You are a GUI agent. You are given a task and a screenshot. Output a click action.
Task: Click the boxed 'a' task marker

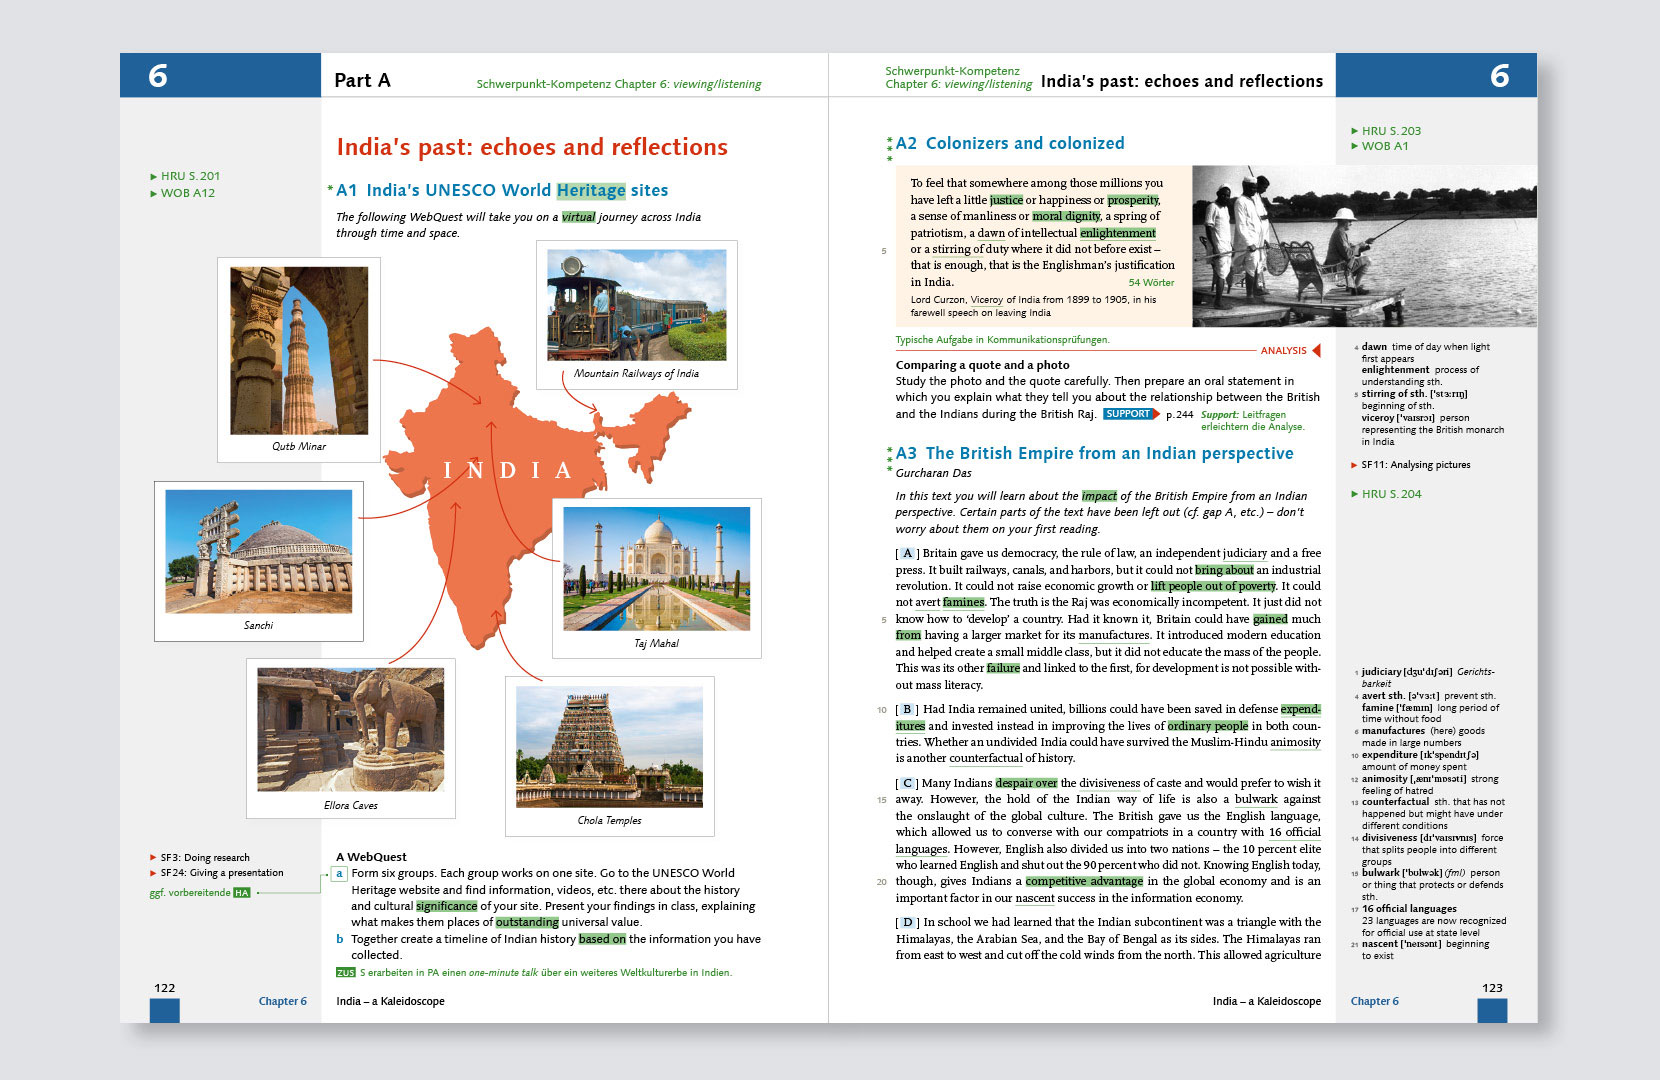click(339, 874)
